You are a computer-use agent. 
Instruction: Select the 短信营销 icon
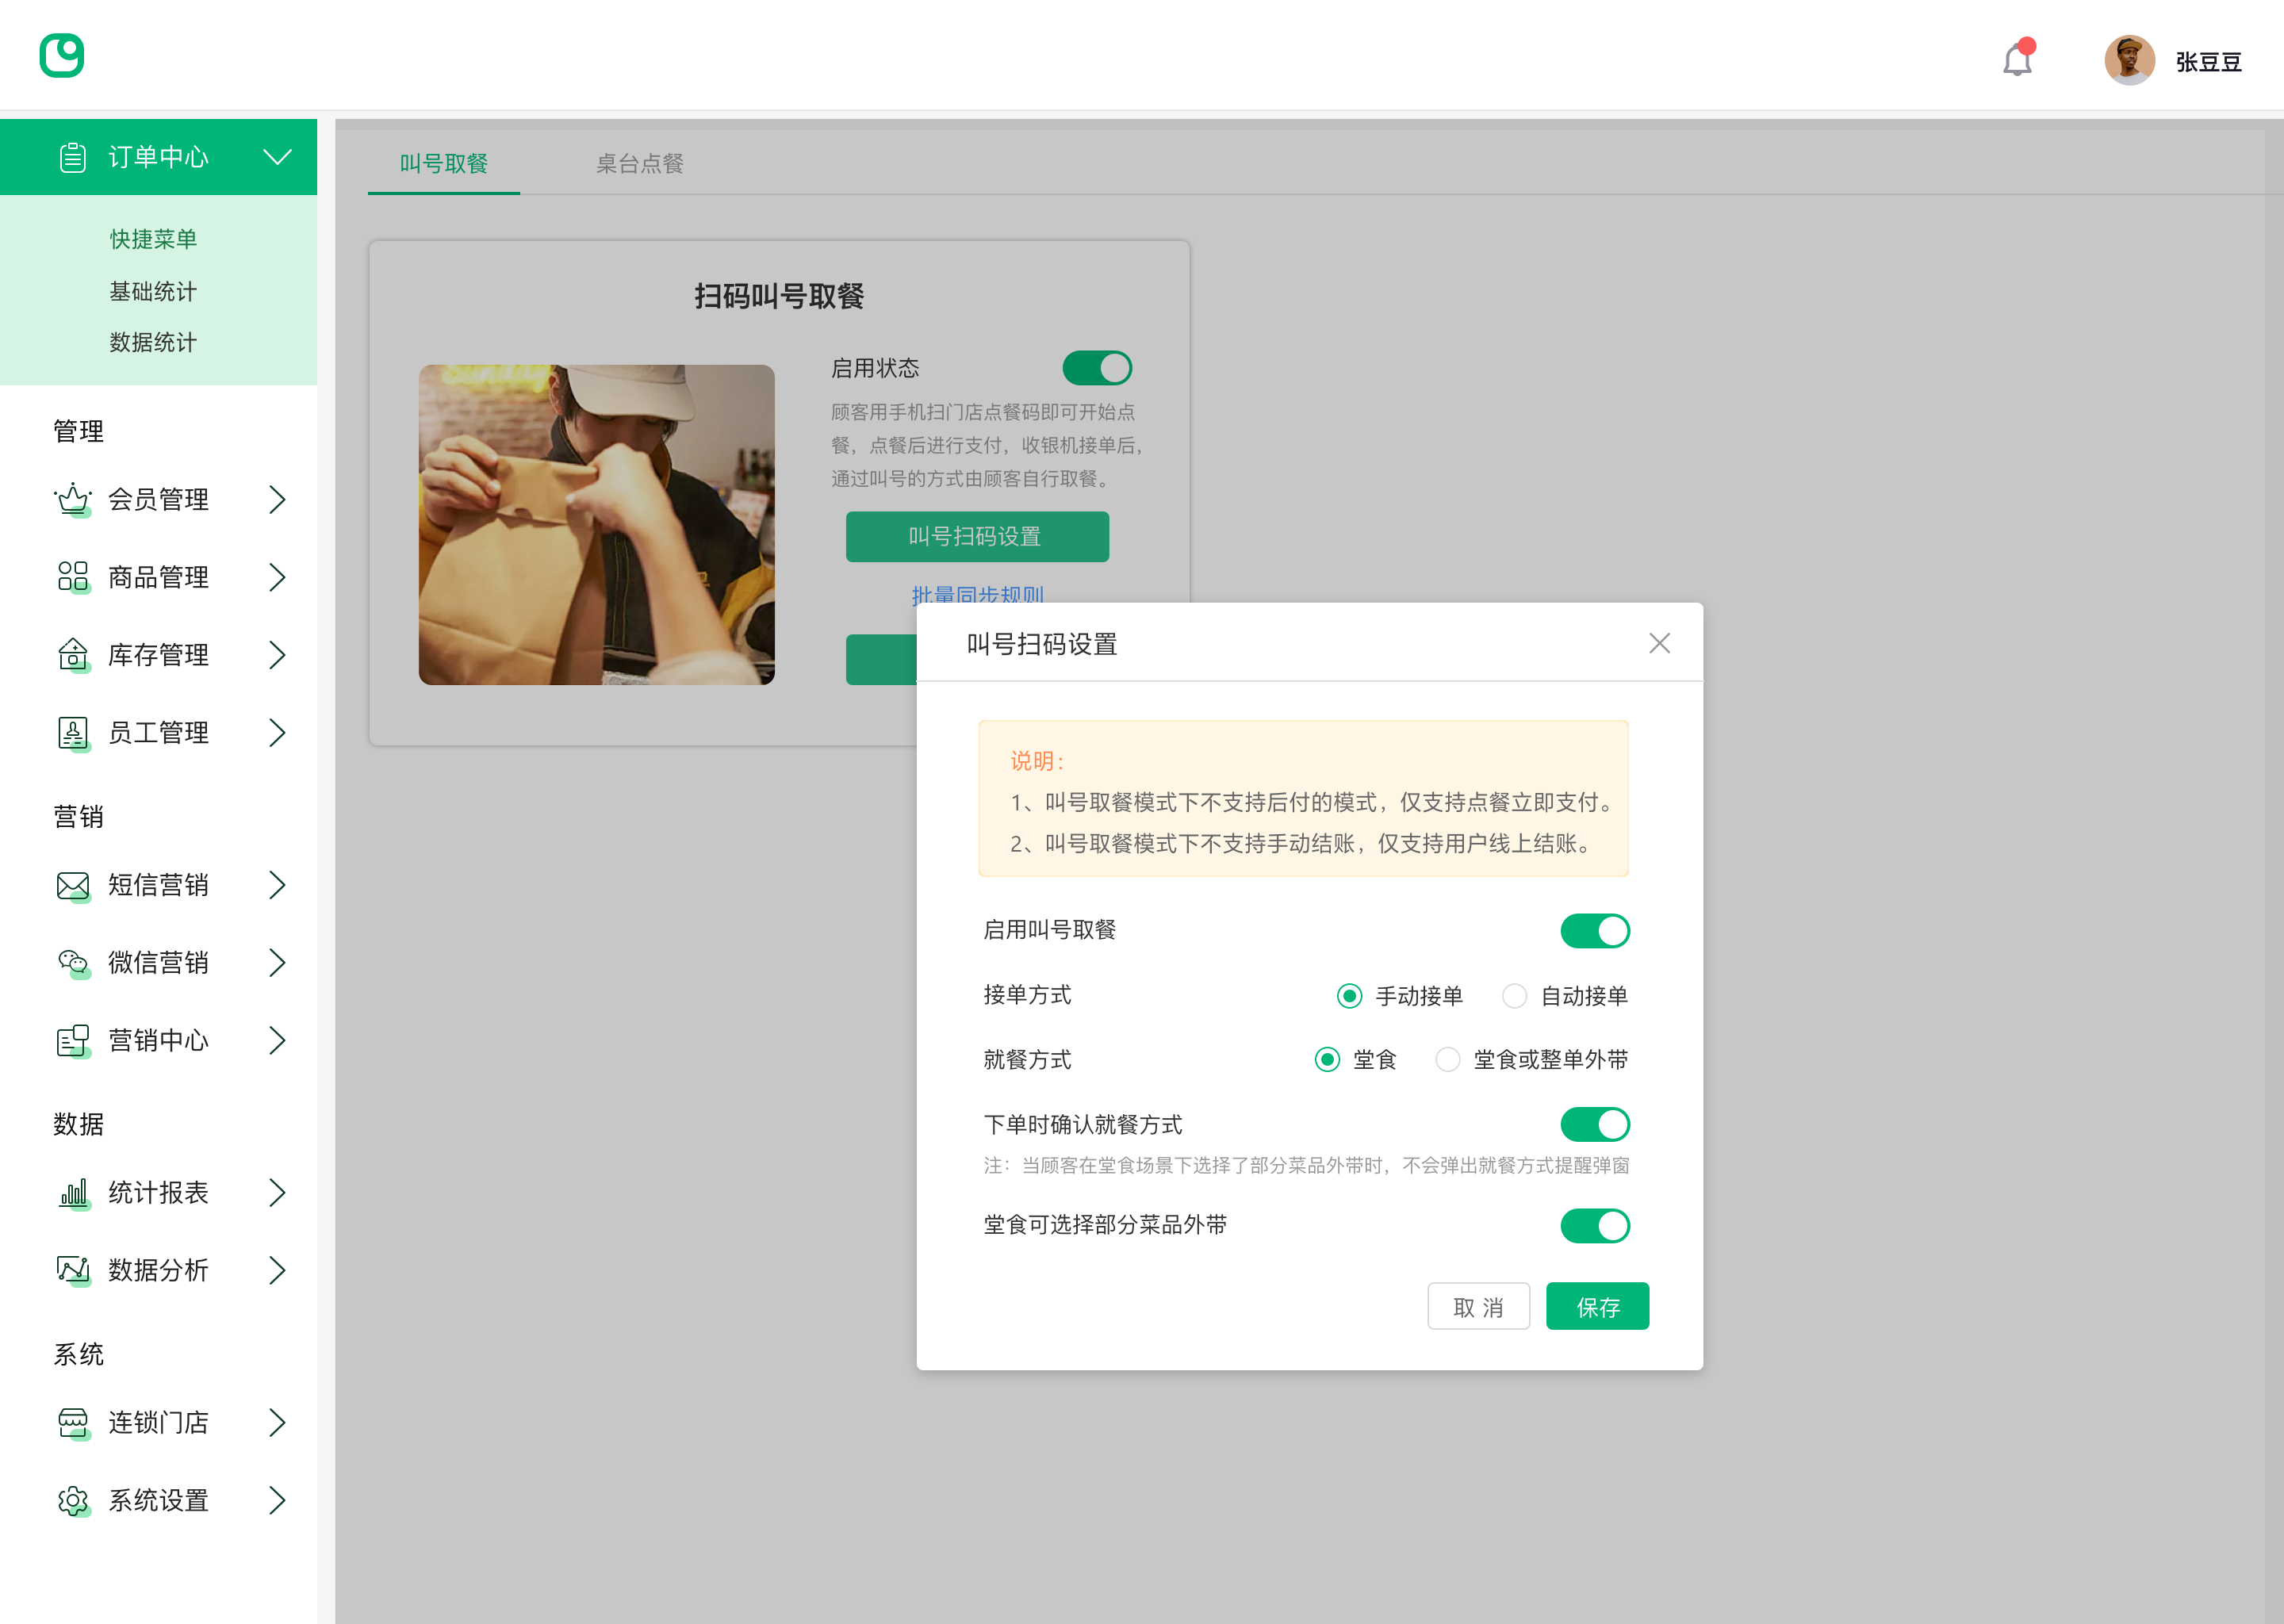pyautogui.click(x=72, y=885)
